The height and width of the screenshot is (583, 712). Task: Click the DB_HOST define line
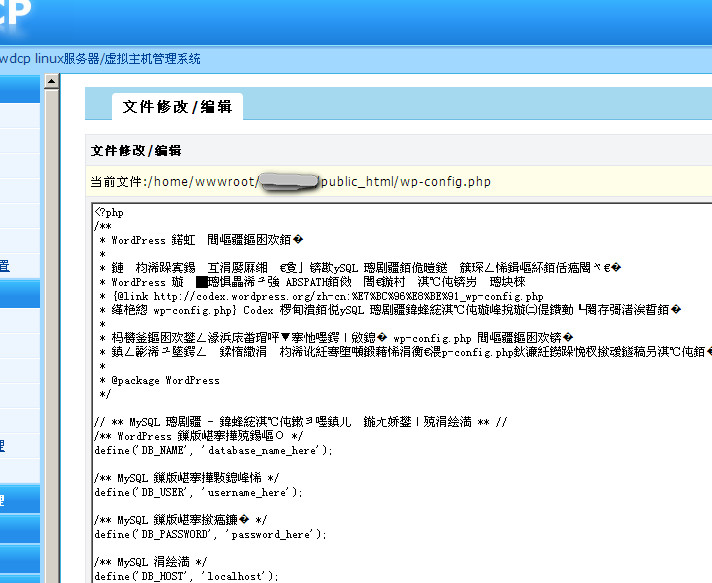186,576
